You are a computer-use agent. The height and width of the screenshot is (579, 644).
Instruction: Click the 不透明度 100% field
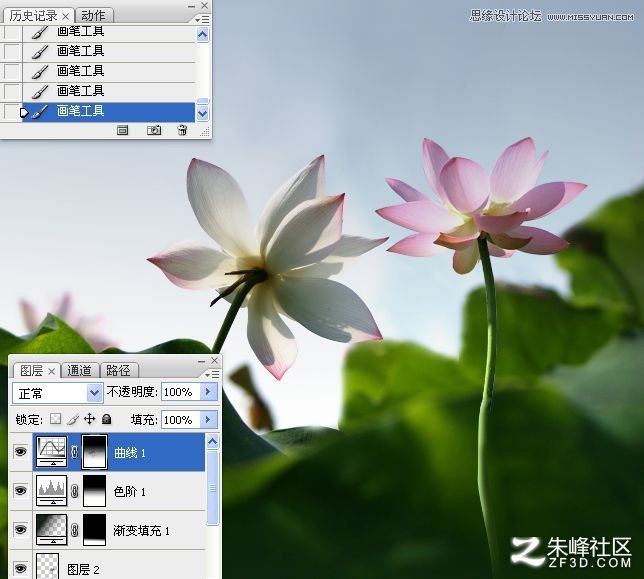181,392
